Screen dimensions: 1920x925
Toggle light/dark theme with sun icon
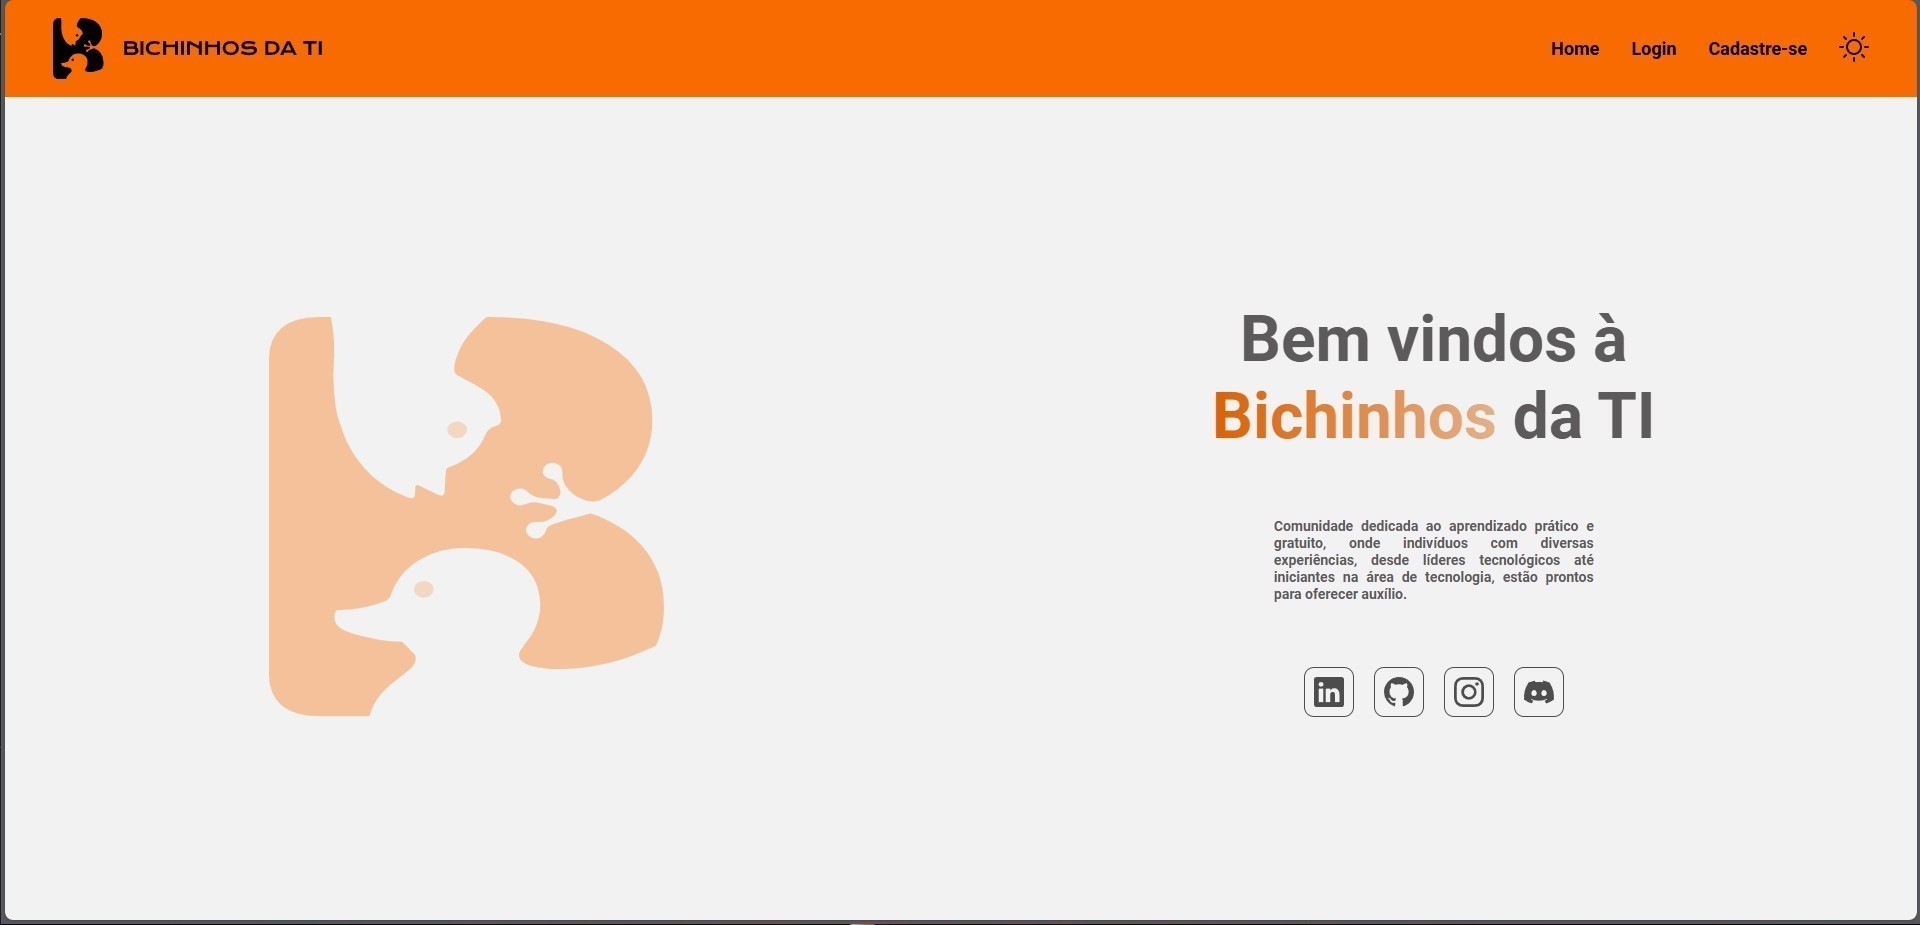point(1854,48)
